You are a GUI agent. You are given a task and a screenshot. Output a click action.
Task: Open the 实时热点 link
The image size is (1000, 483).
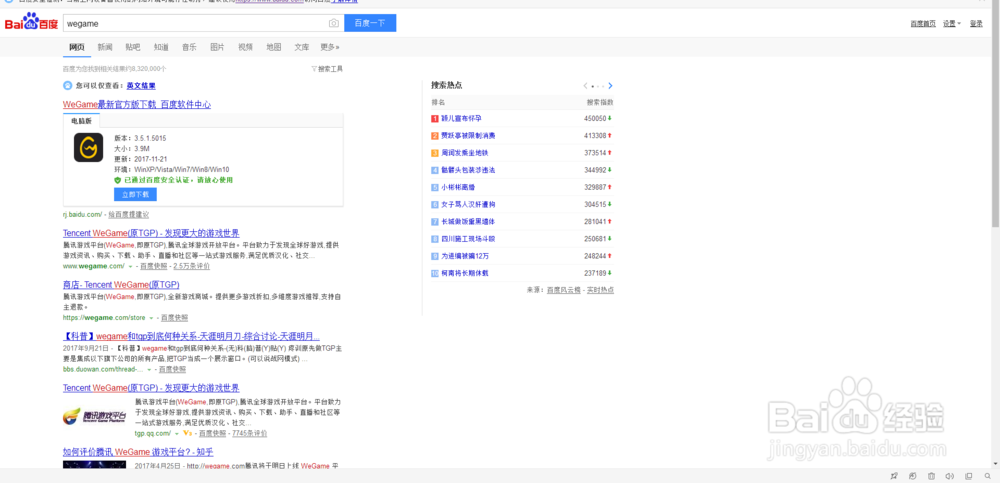click(x=601, y=290)
